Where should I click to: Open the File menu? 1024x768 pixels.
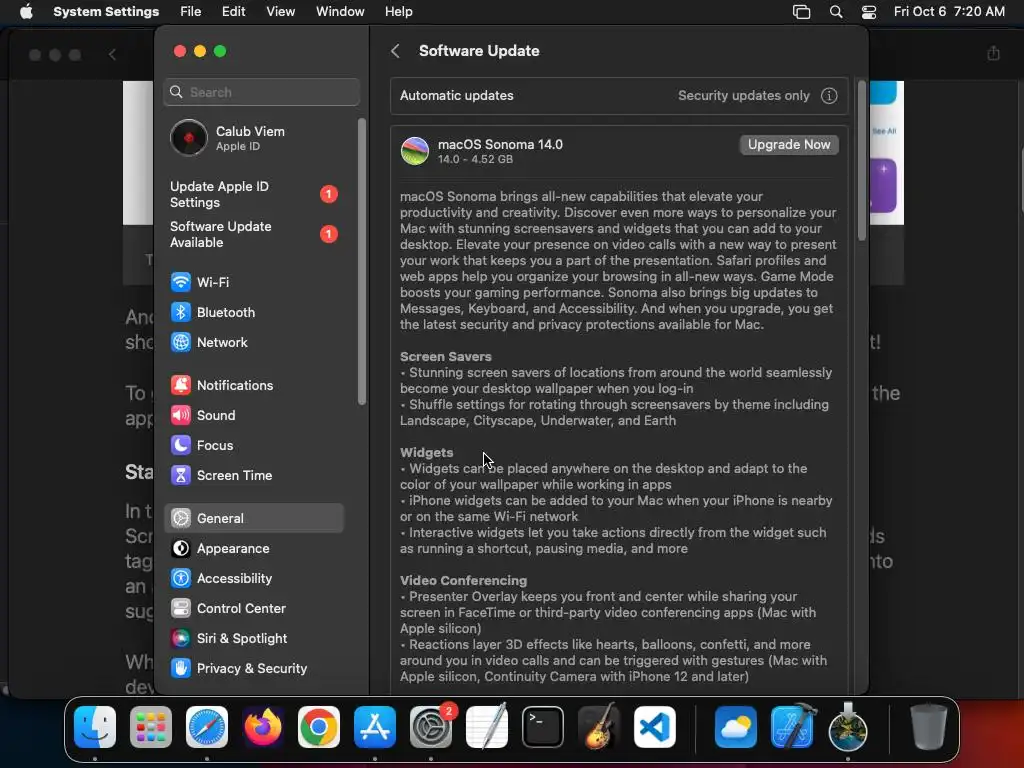click(x=191, y=12)
